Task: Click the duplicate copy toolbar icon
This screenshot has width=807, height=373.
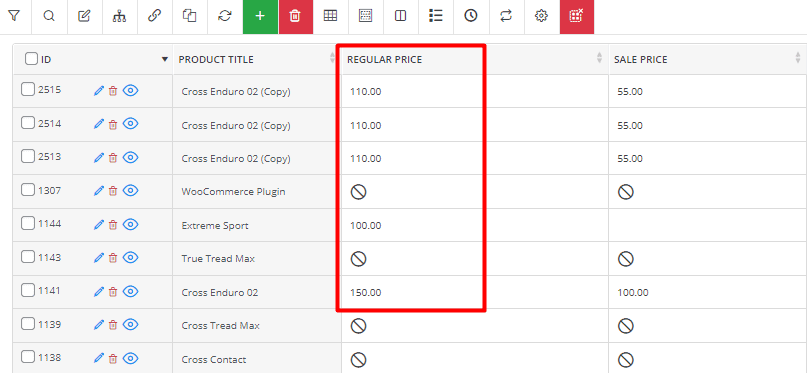Action: point(190,16)
